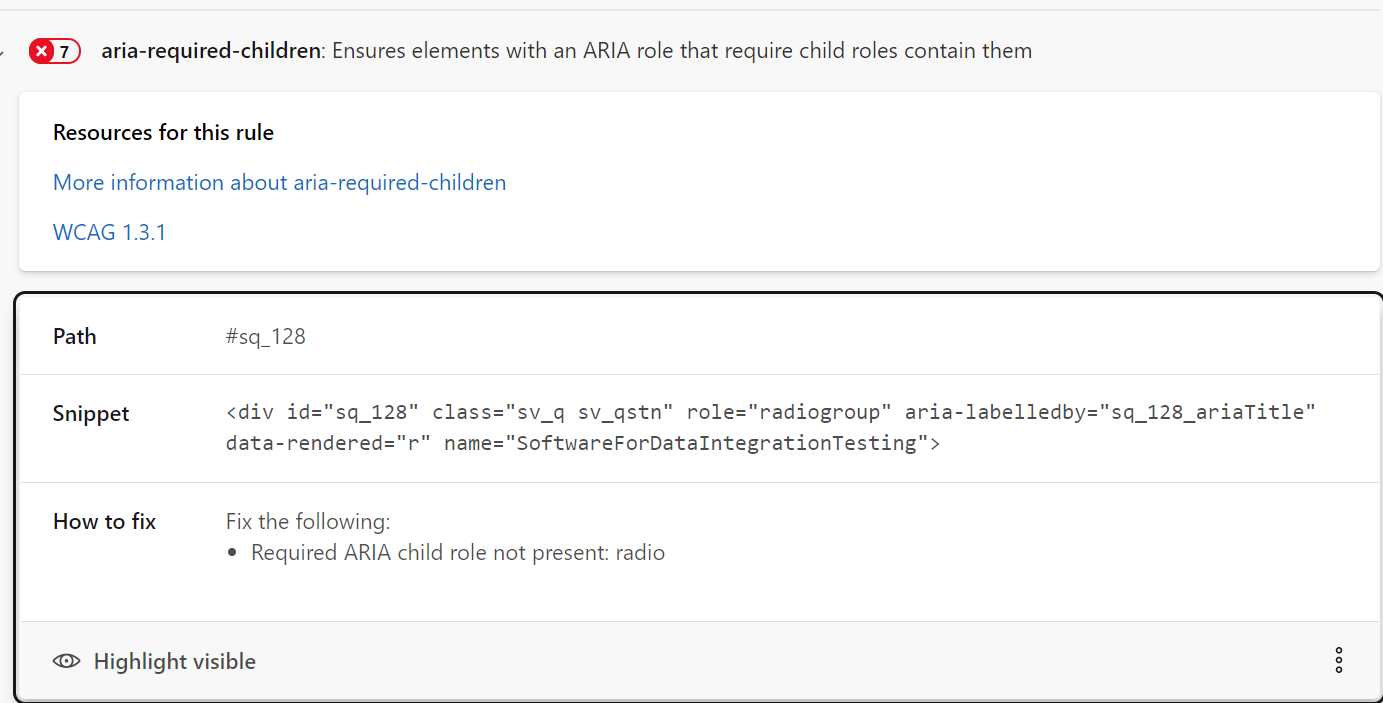Click 'Required ARIA child role not present: radio'
This screenshot has width=1383, height=703.
pos(458,552)
